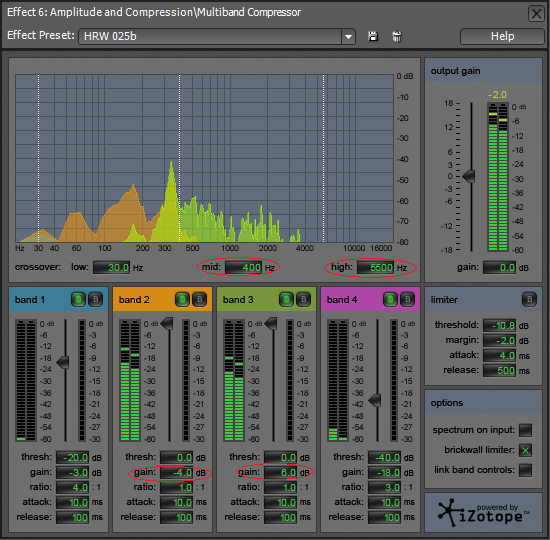Image resolution: width=550 pixels, height=540 pixels.
Task: Edit band 4 release value
Action: click(x=384, y=517)
